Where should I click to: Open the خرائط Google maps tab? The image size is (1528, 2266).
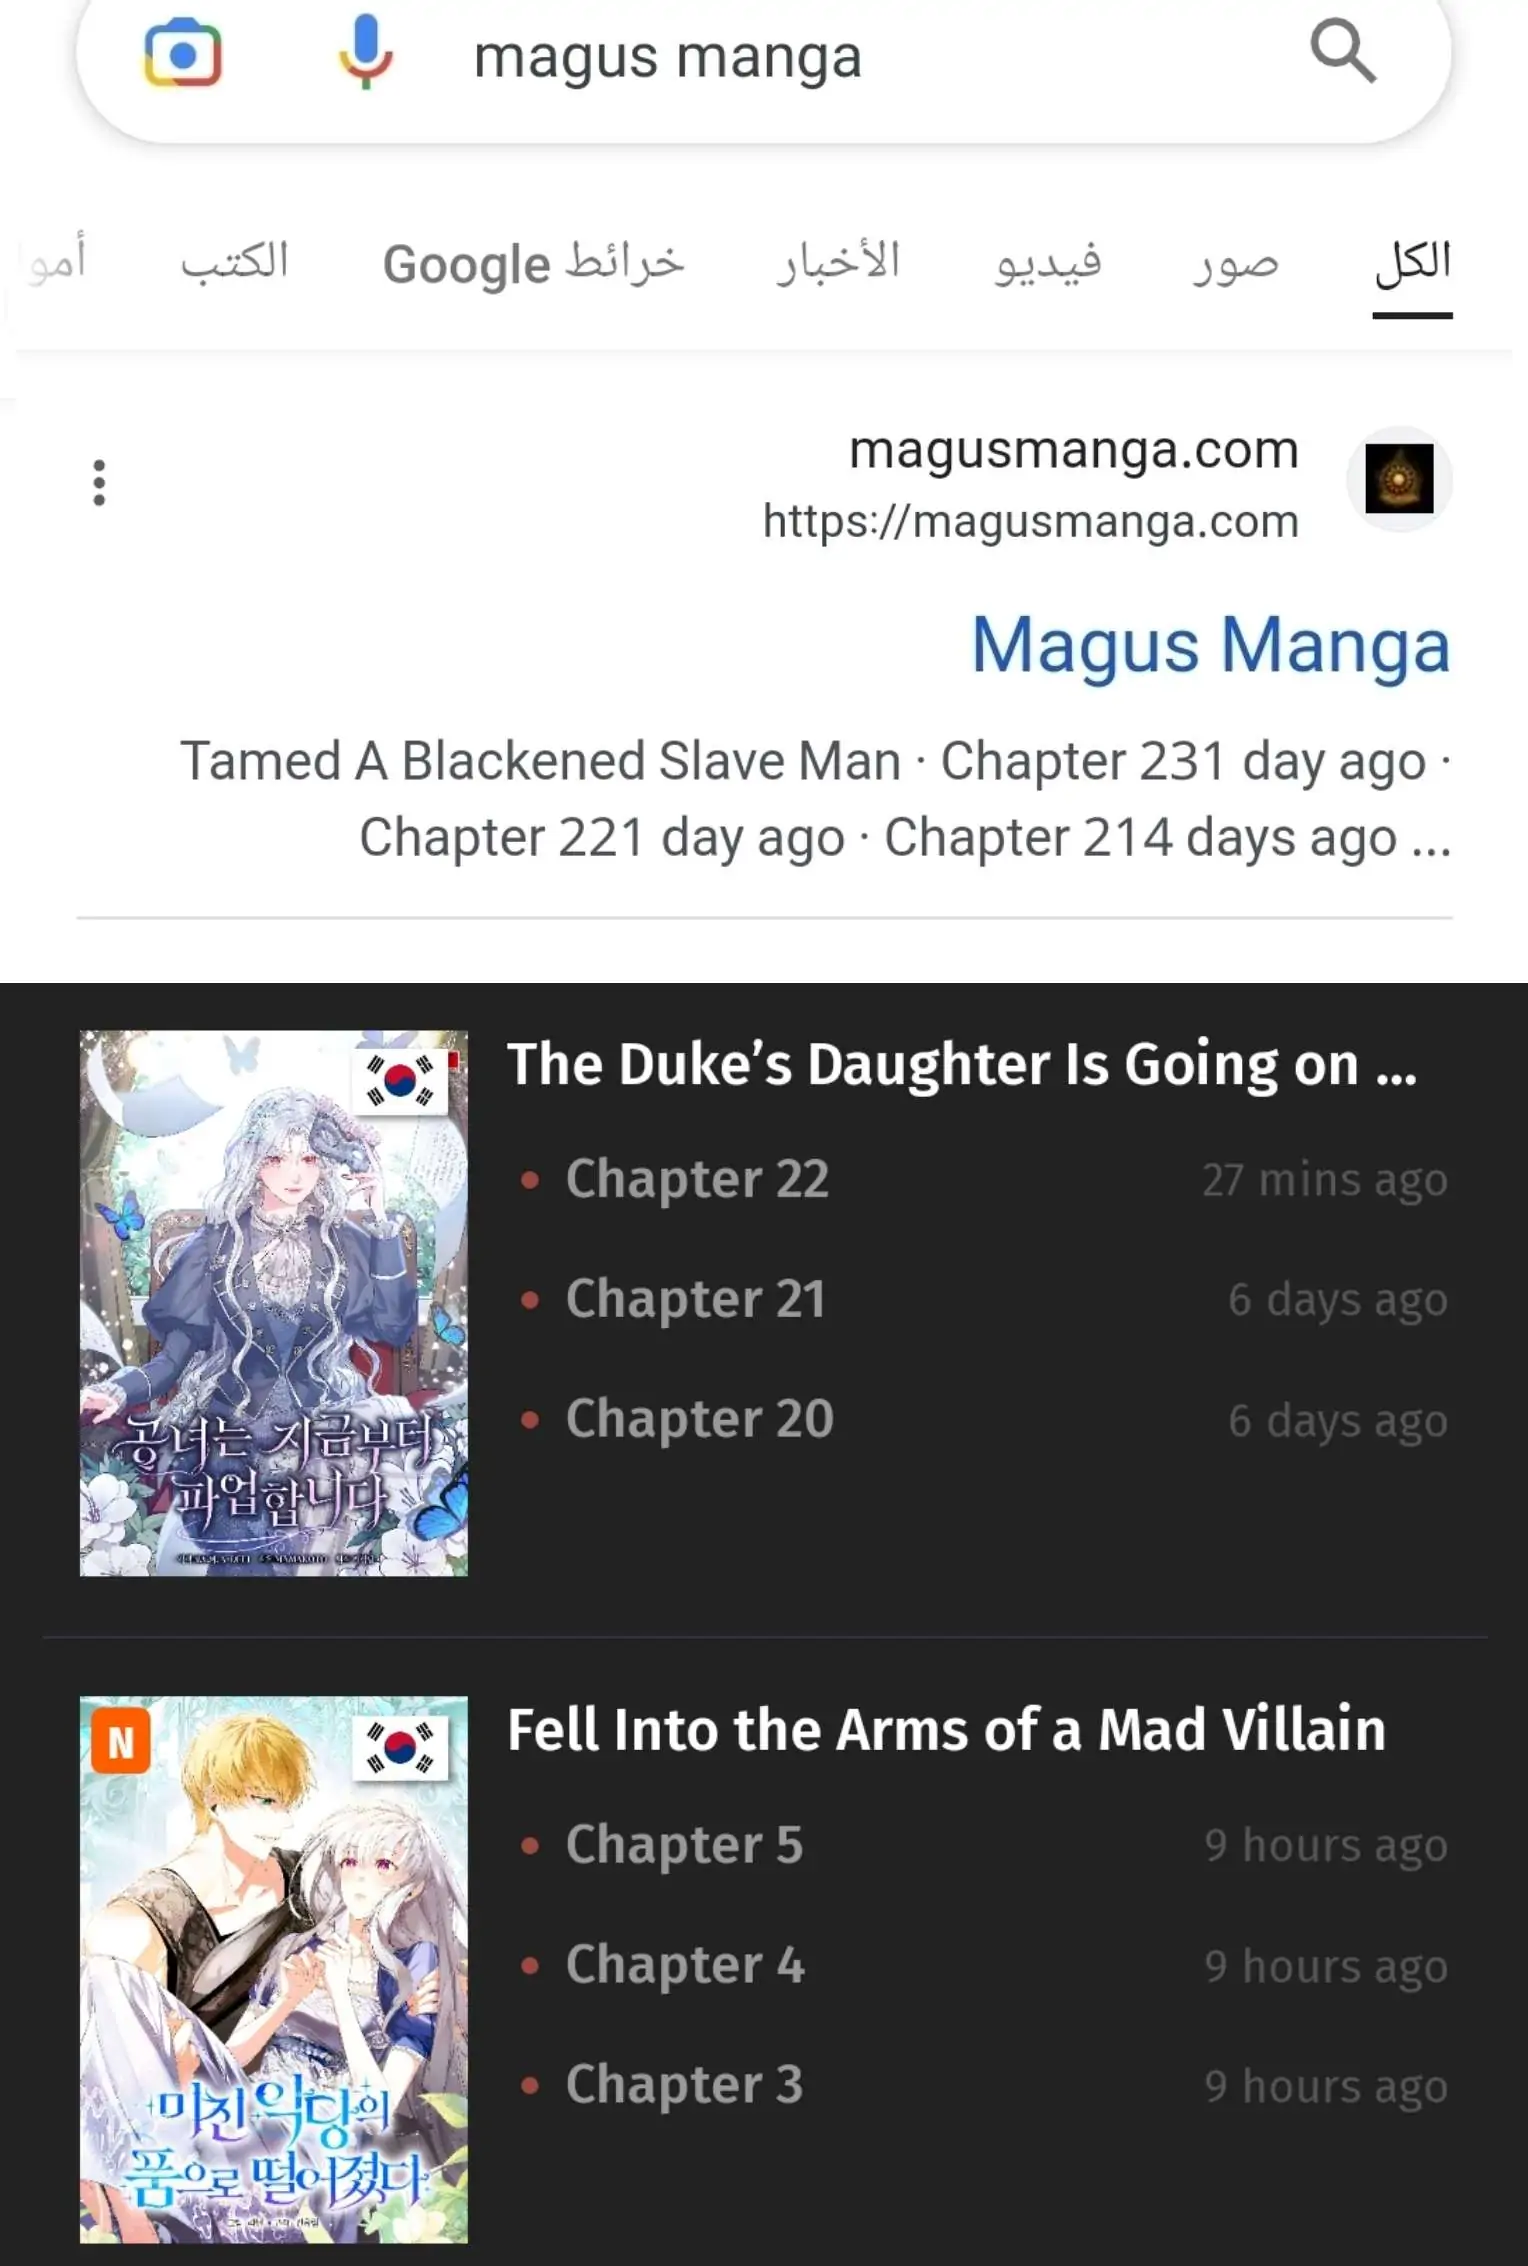(x=533, y=264)
